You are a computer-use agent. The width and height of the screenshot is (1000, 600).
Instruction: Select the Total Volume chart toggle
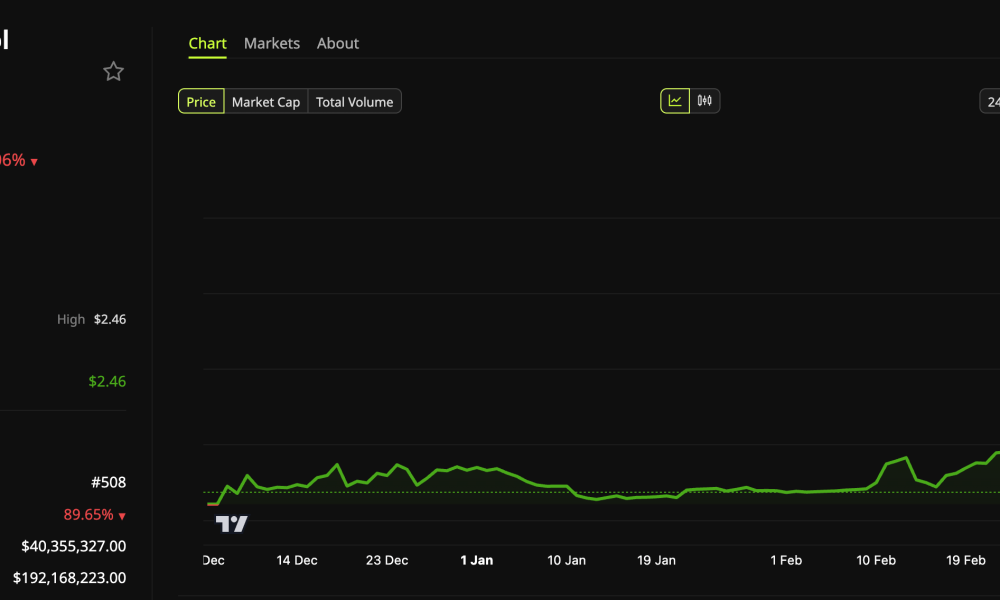354,102
